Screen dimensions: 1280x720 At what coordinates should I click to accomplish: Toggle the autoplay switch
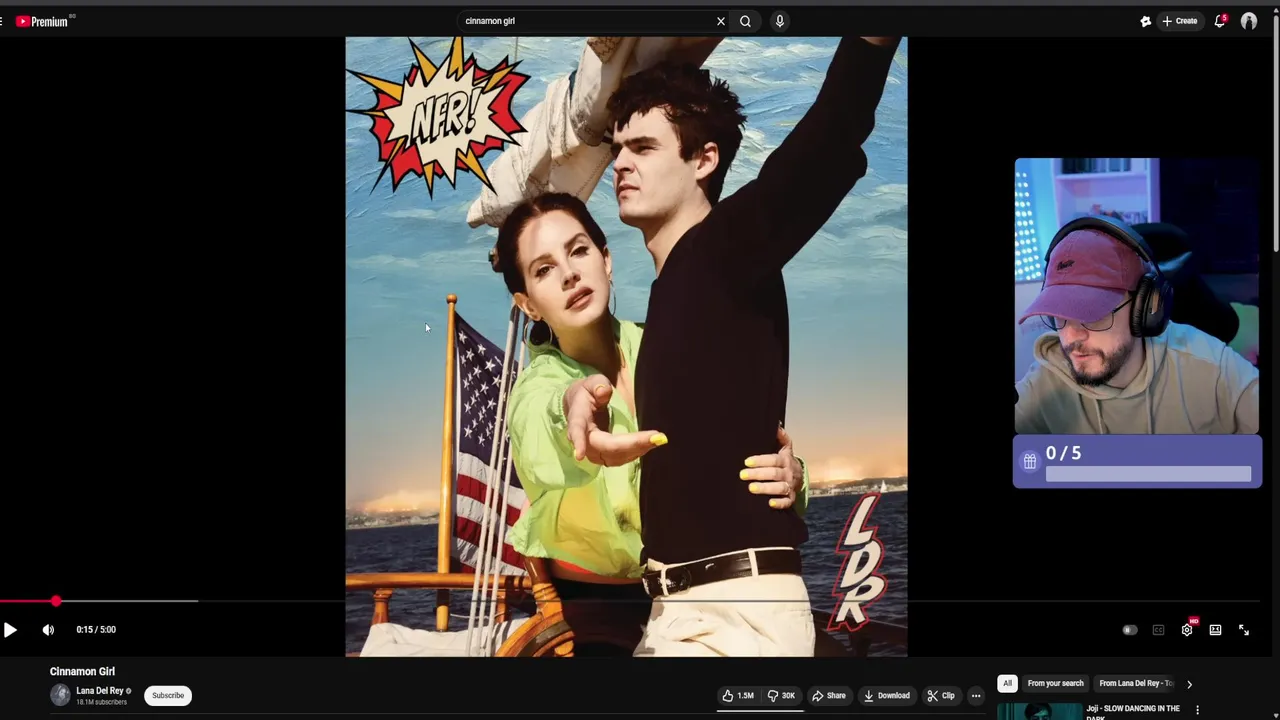pyautogui.click(x=1130, y=630)
